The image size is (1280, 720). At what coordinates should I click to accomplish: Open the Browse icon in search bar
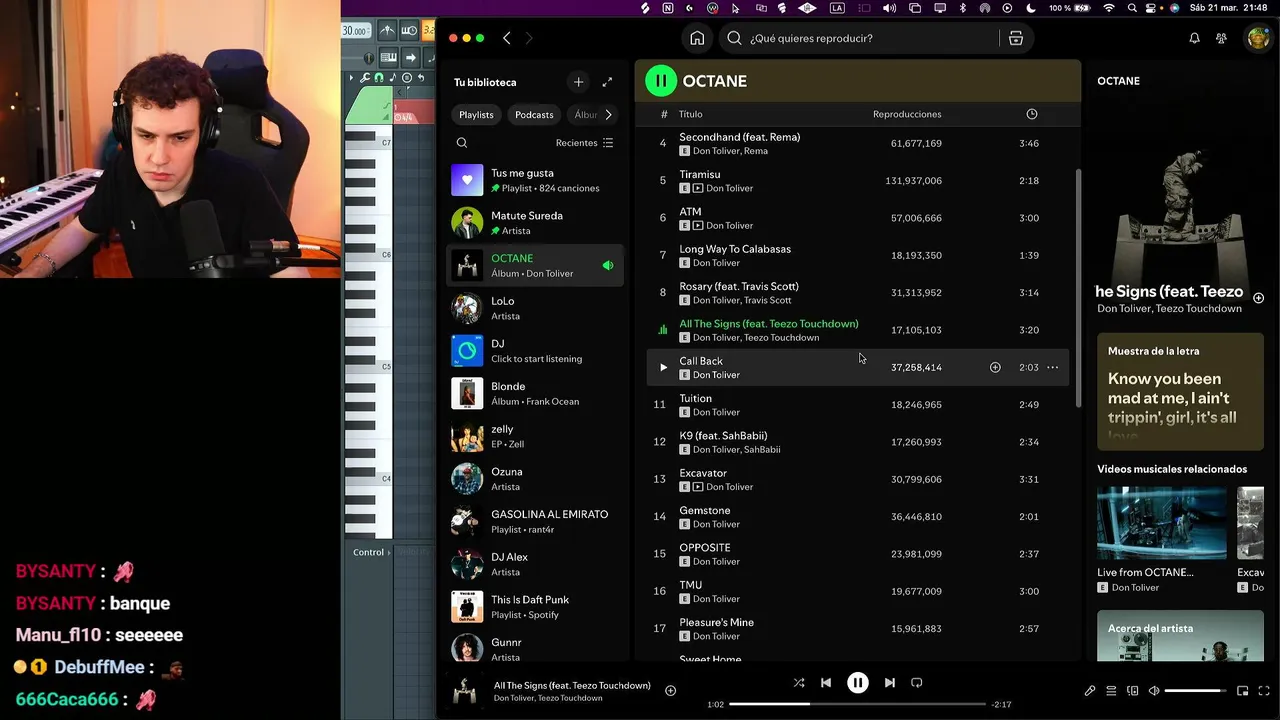pyautogui.click(x=1015, y=38)
